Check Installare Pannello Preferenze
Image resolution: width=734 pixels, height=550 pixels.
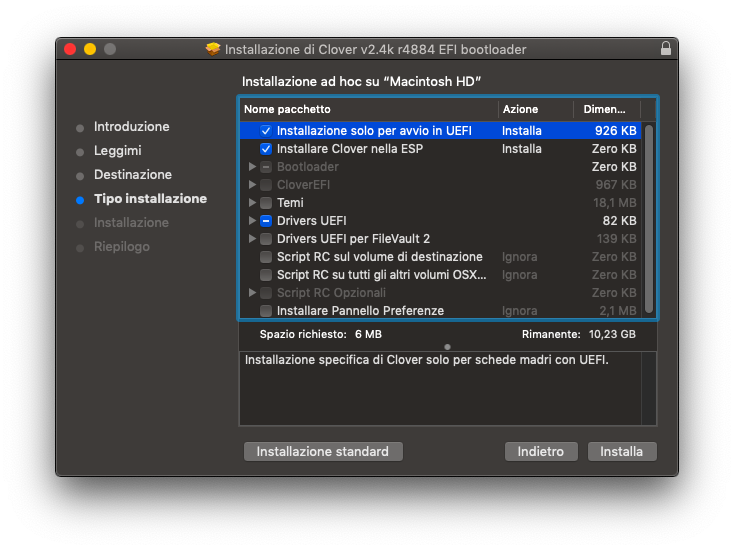point(266,311)
